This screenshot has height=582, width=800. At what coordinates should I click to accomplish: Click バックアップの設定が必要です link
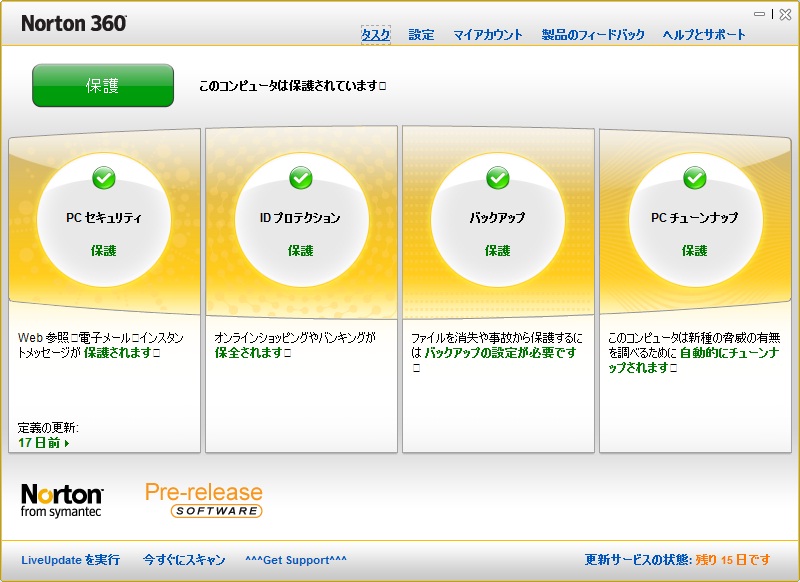(501, 353)
